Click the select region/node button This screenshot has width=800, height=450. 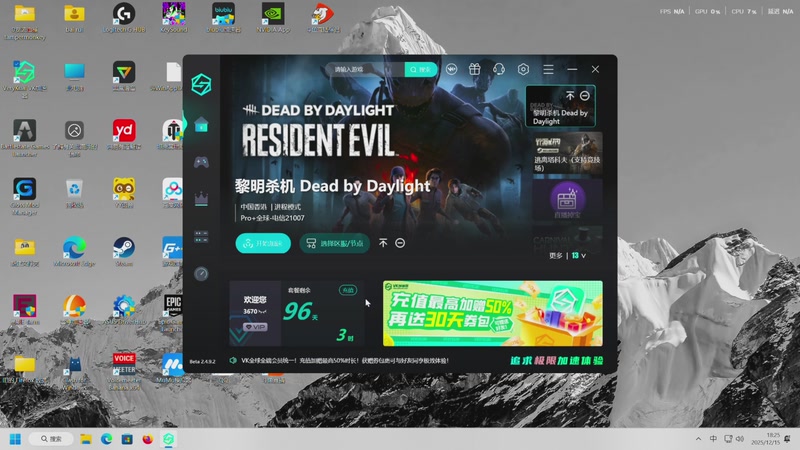coord(335,243)
